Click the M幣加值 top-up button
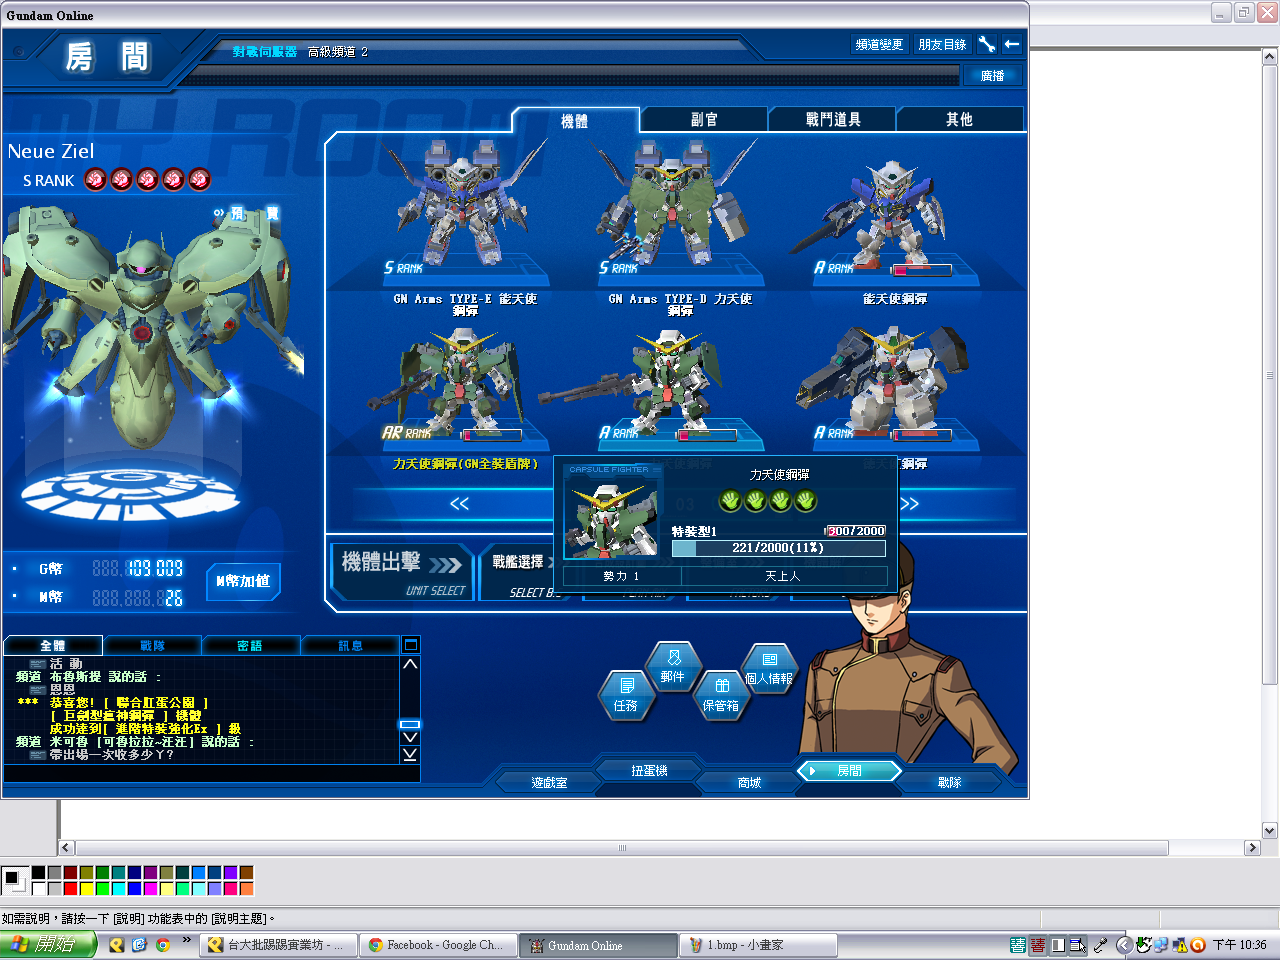 click(x=243, y=581)
